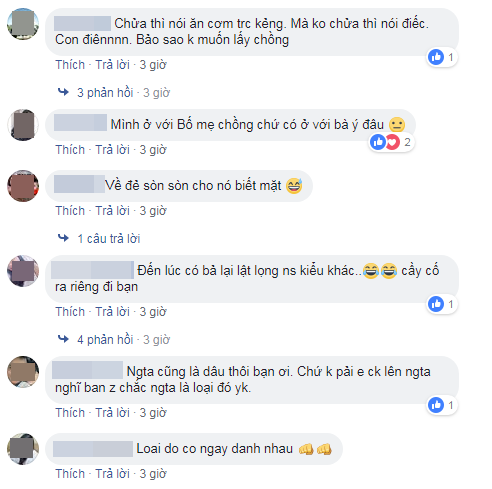Click the like reaction on the "Ngta cũng là dâu" comment
The height and width of the screenshot is (489, 492).
(436, 405)
